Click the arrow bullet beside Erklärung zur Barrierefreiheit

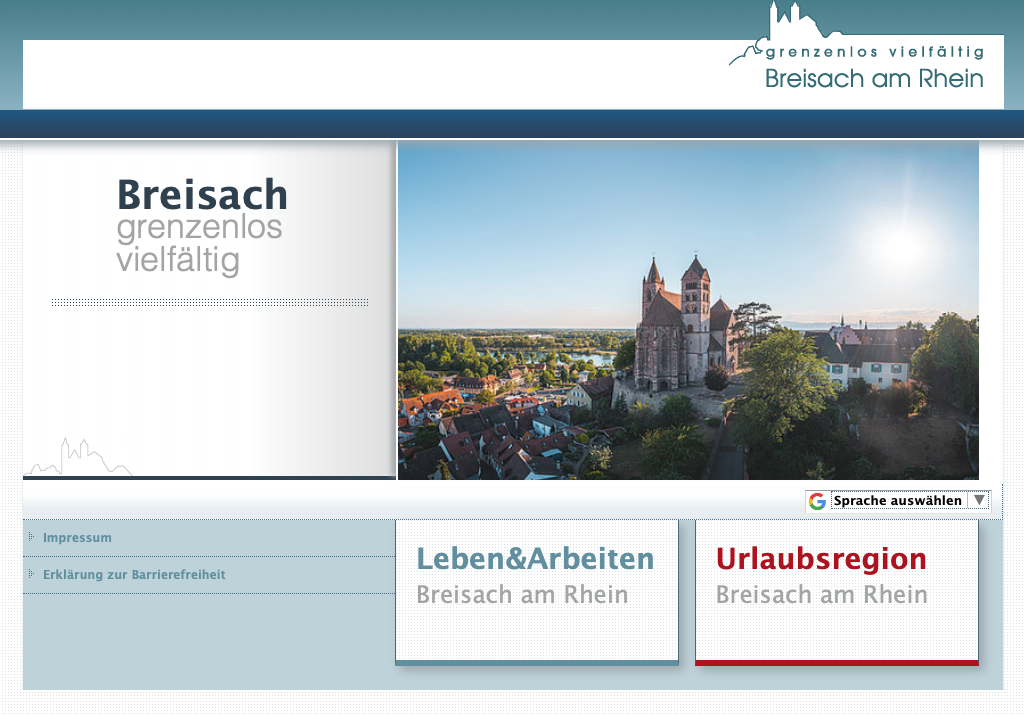(x=31, y=574)
